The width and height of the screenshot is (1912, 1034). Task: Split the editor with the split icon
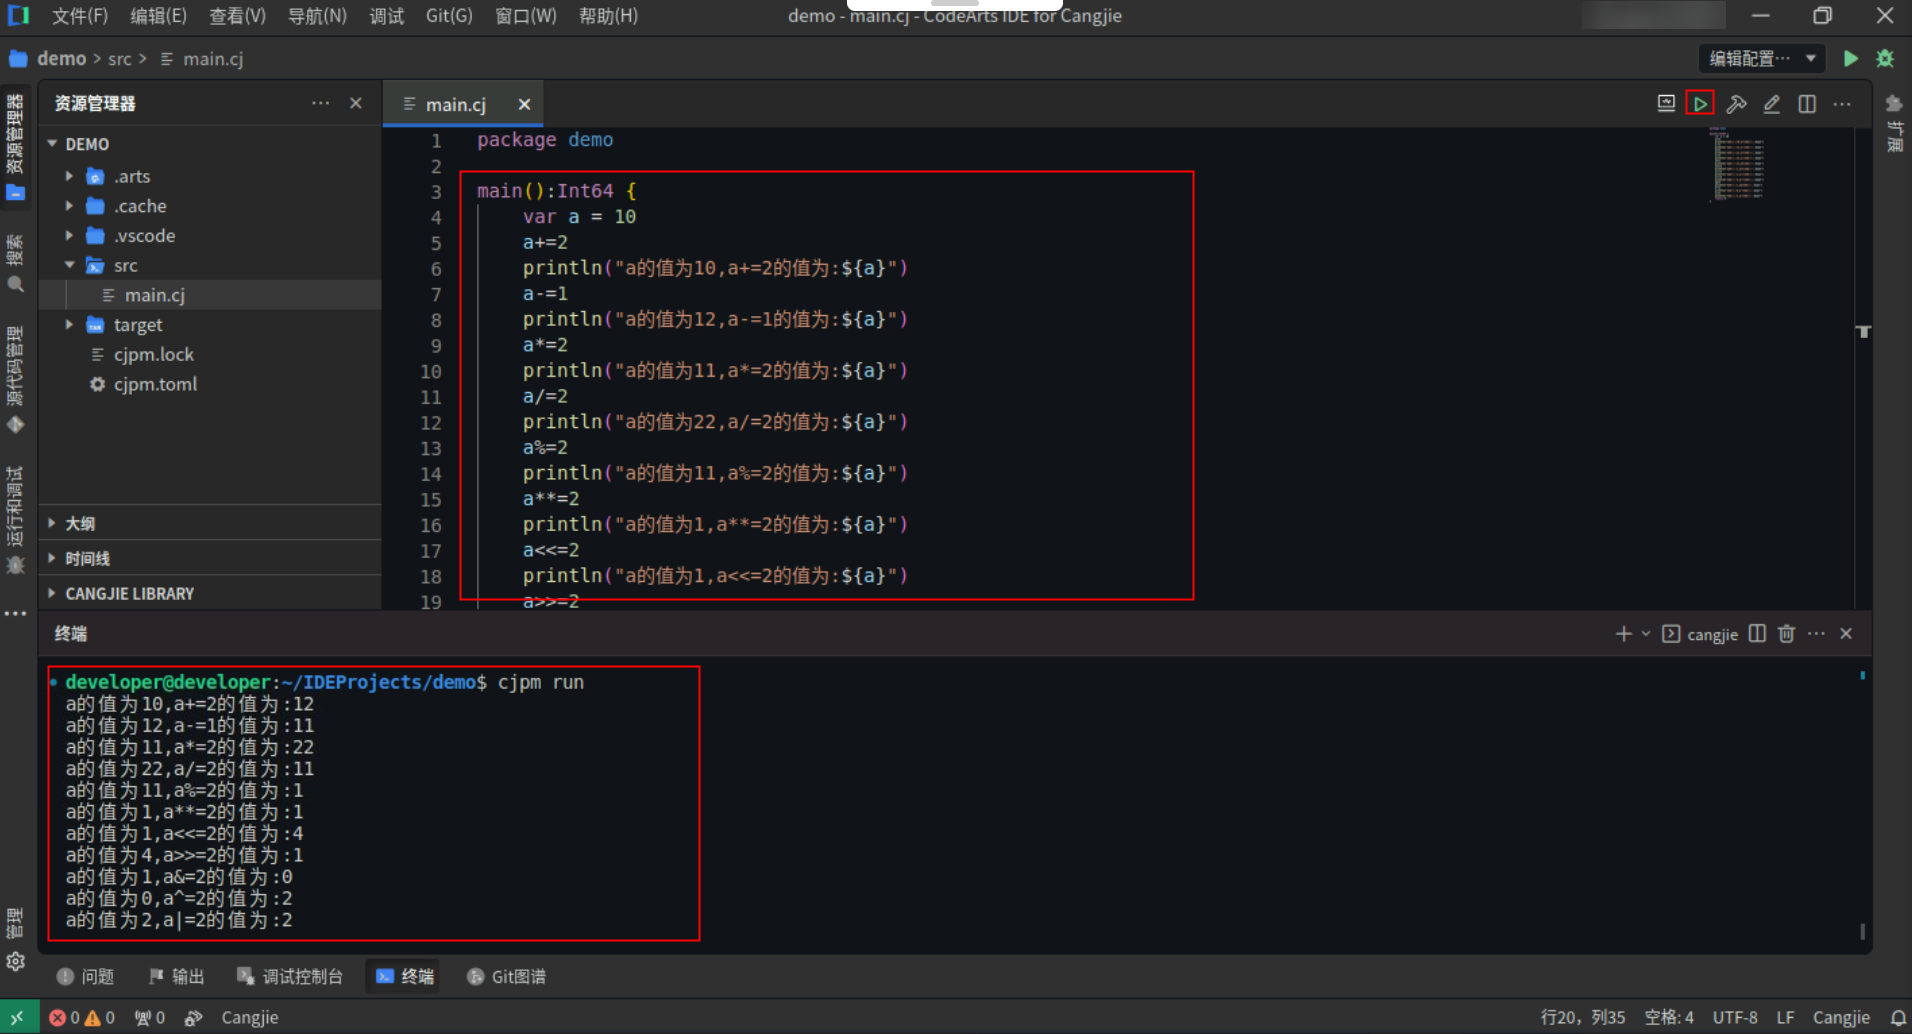(1807, 104)
